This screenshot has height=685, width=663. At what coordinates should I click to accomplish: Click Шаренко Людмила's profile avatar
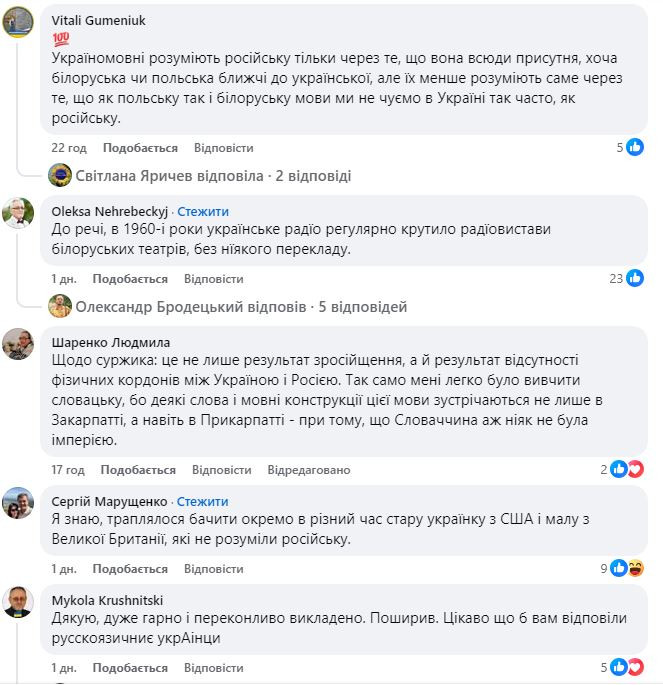pos(18,343)
